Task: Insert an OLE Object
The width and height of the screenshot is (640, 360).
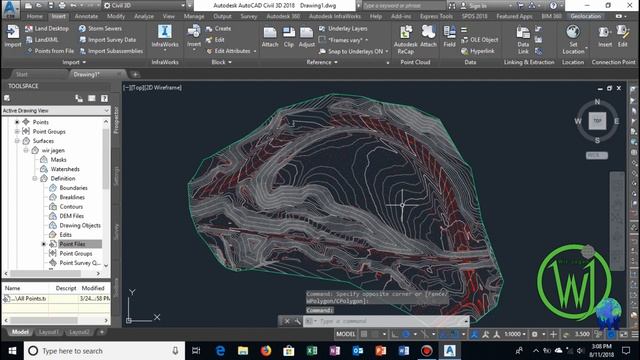Action: point(480,40)
